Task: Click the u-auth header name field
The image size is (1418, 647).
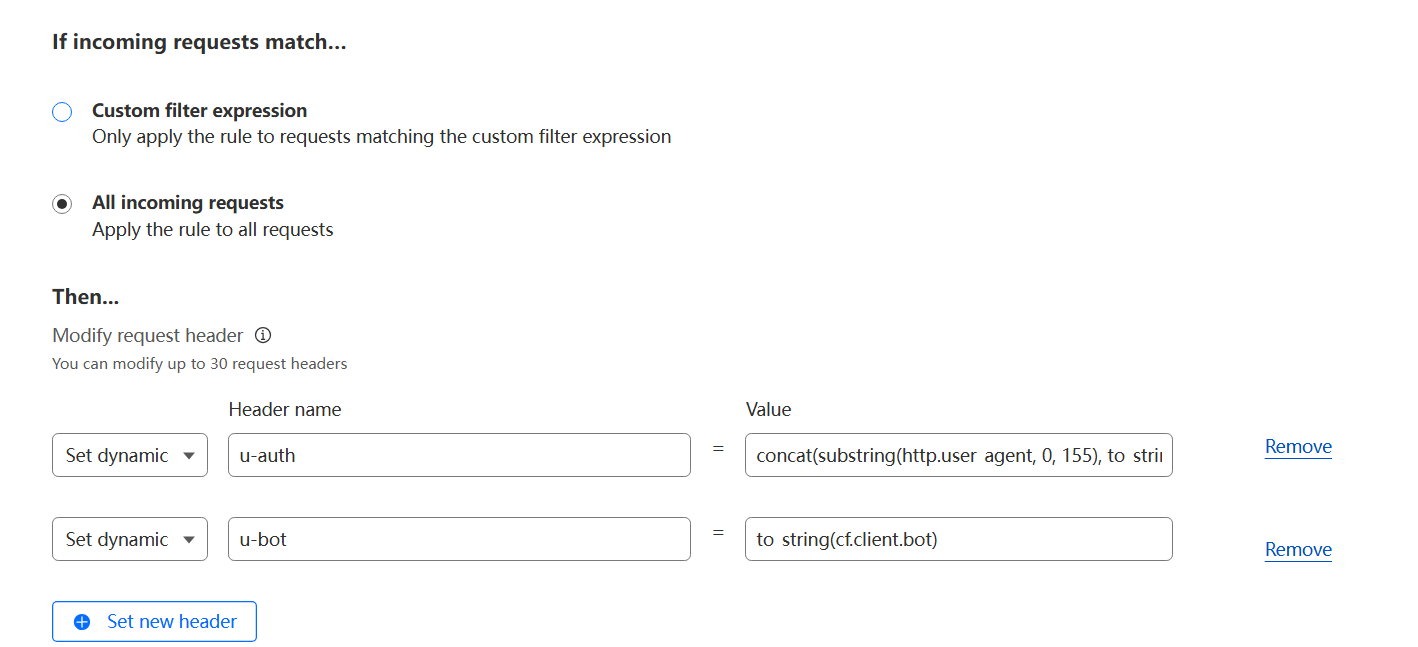Action: (459, 455)
